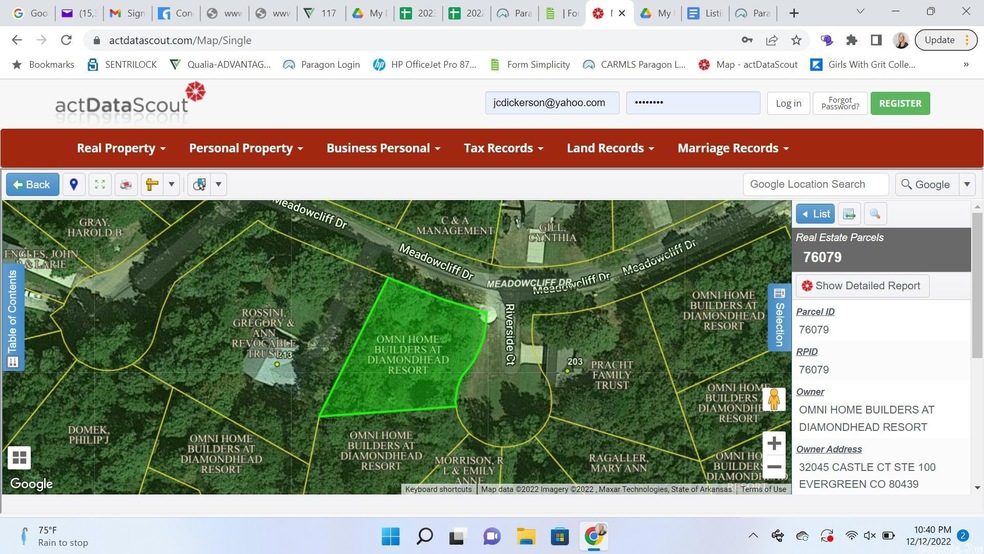The image size is (984, 554).
Task: Click the green full-extent arrows icon
Action: (x=100, y=185)
